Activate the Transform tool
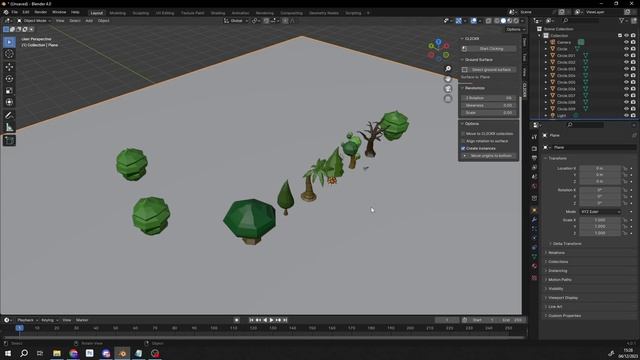Screen dimensions: 640x360 click(9, 102)
